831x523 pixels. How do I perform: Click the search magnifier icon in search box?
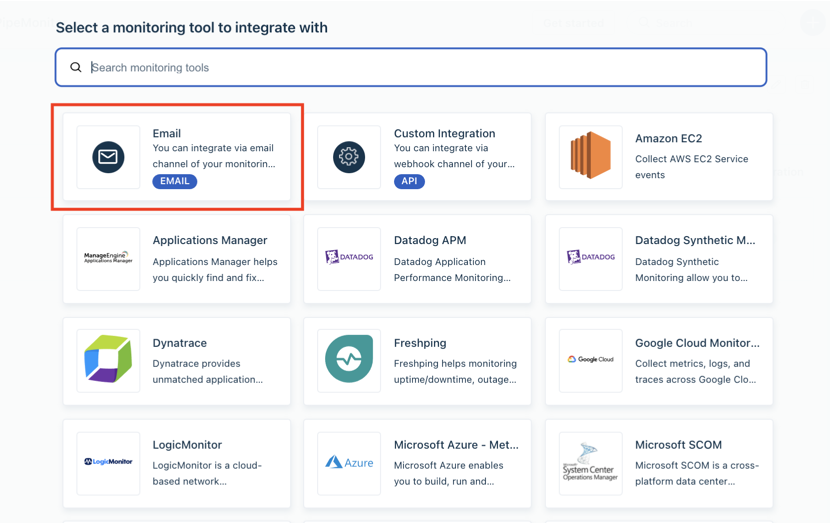76,67
